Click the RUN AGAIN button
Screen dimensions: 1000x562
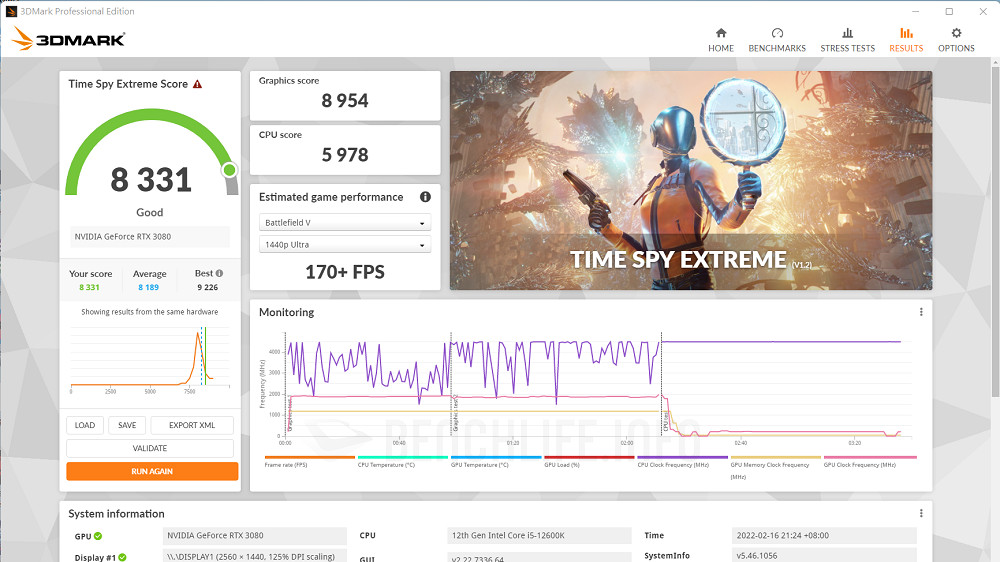click(x=152, y=471)
